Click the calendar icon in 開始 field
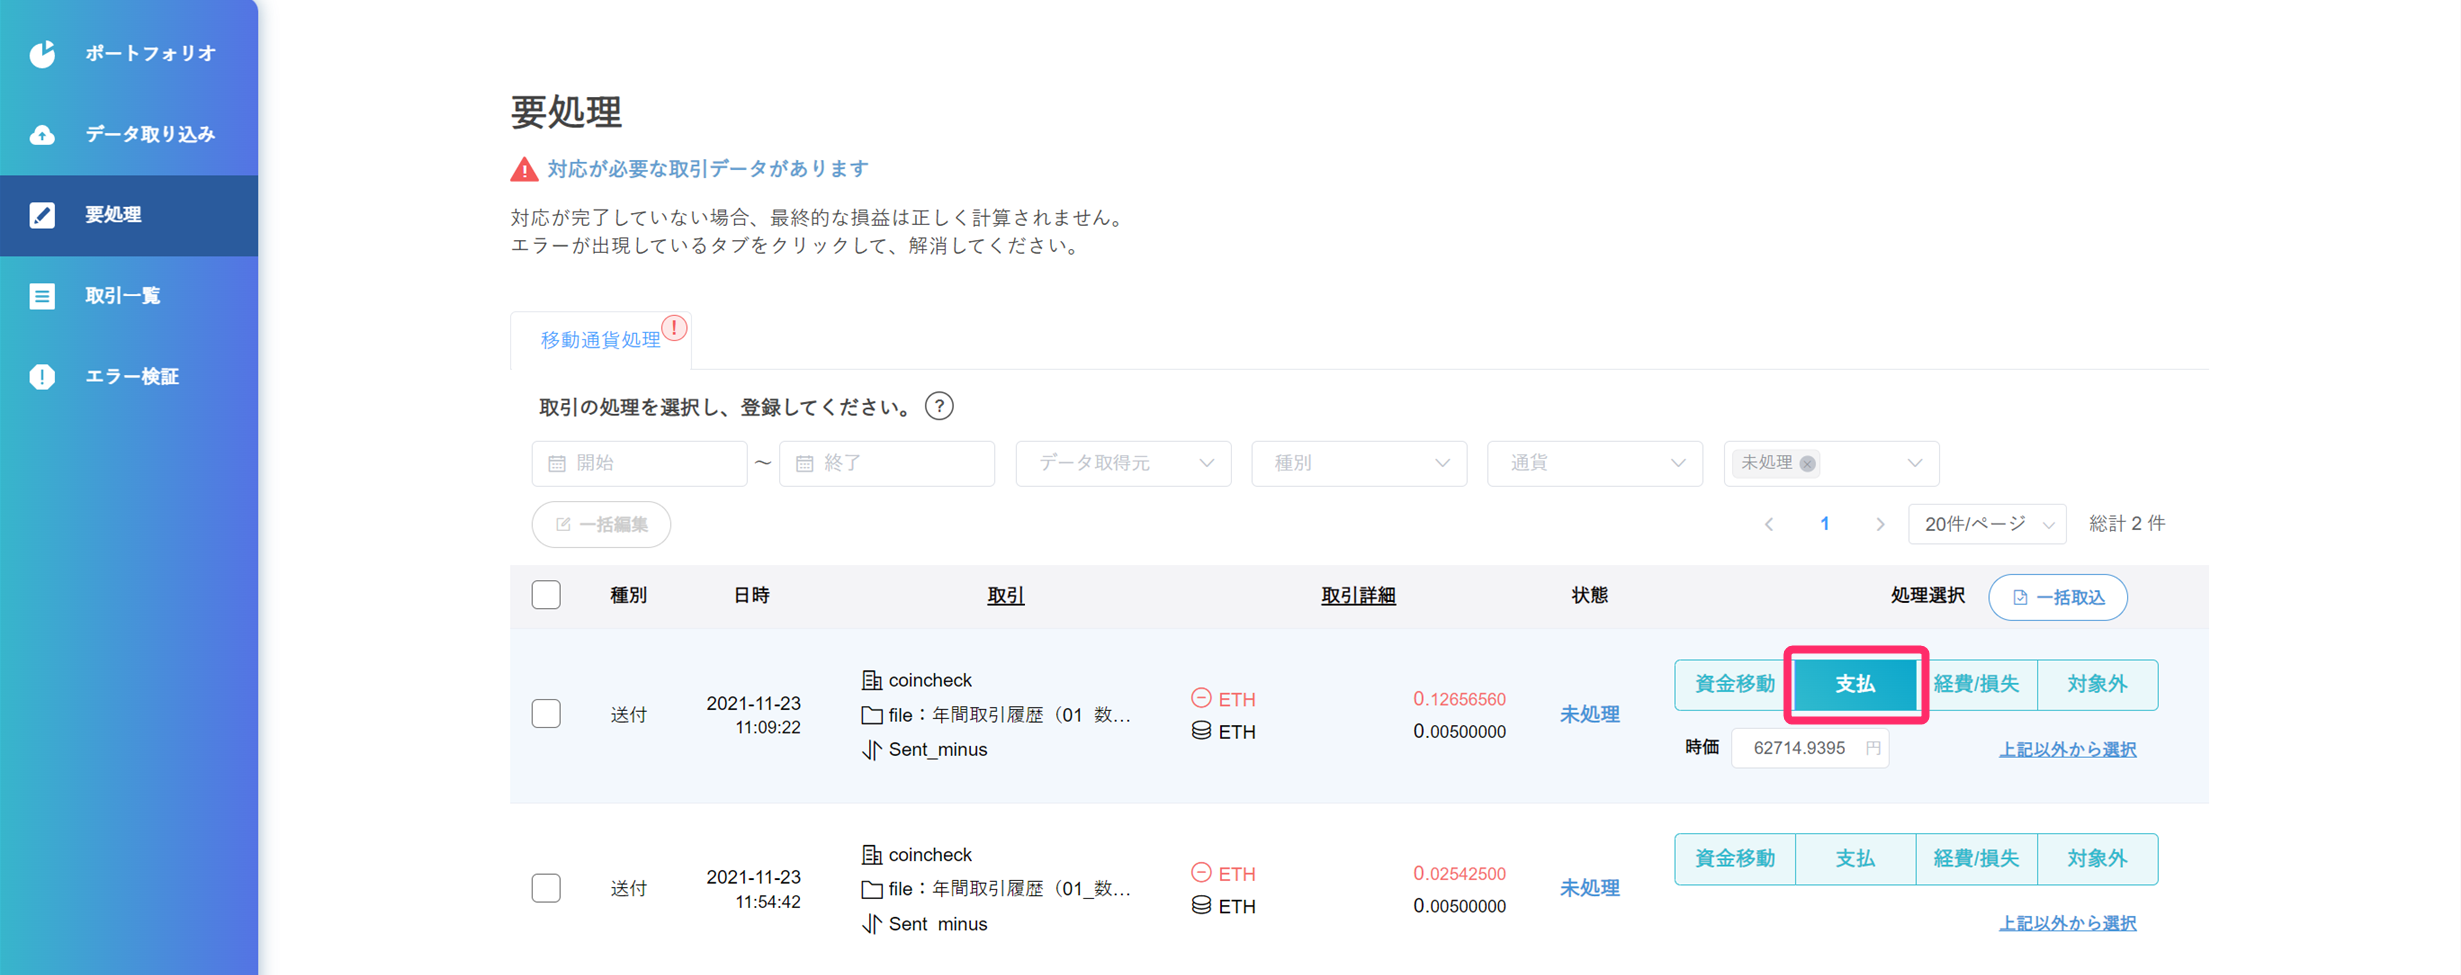 coord(557,464)
